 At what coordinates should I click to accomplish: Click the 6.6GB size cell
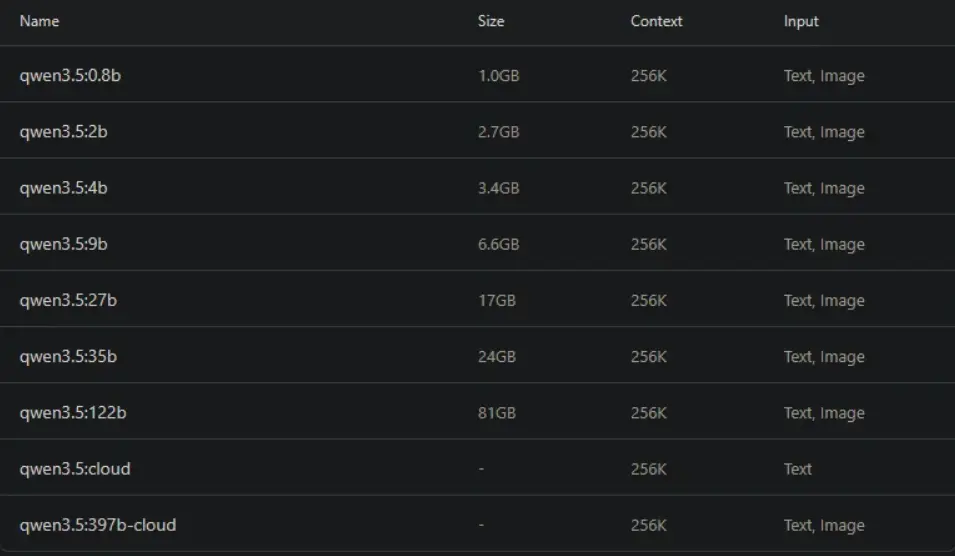tap(498, 244)
